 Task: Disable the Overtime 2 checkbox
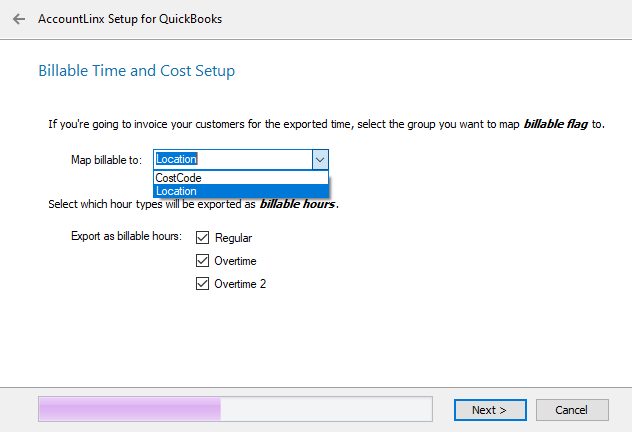(203, 284)
